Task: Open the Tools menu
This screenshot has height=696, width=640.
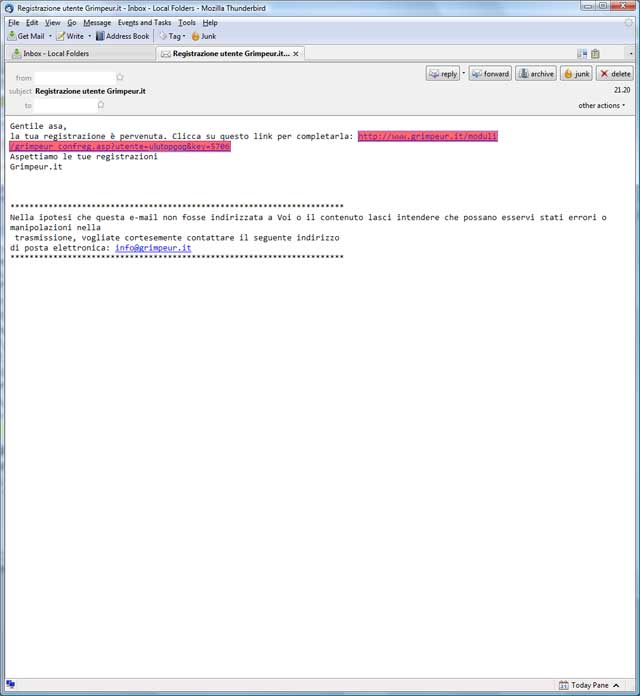Action: (187, 23)
